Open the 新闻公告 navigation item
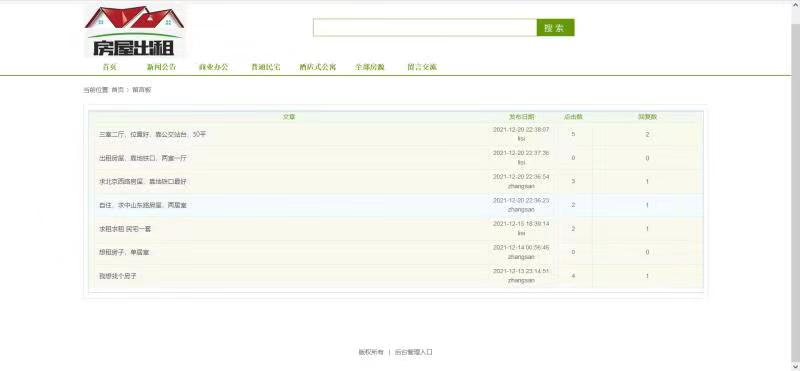Screen dimensions: 800x371 pos(161,67)
